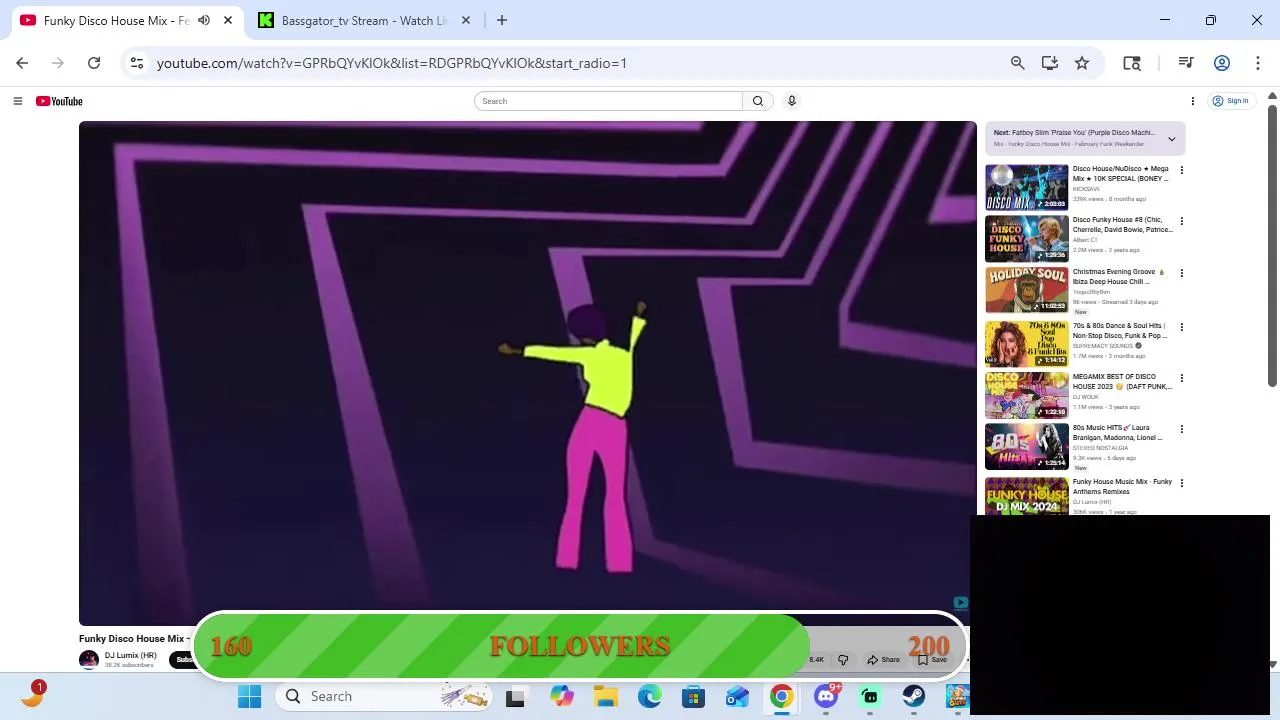1280x720 pixels.
Task: Click the Share button under the video
Action: point(883,660)
